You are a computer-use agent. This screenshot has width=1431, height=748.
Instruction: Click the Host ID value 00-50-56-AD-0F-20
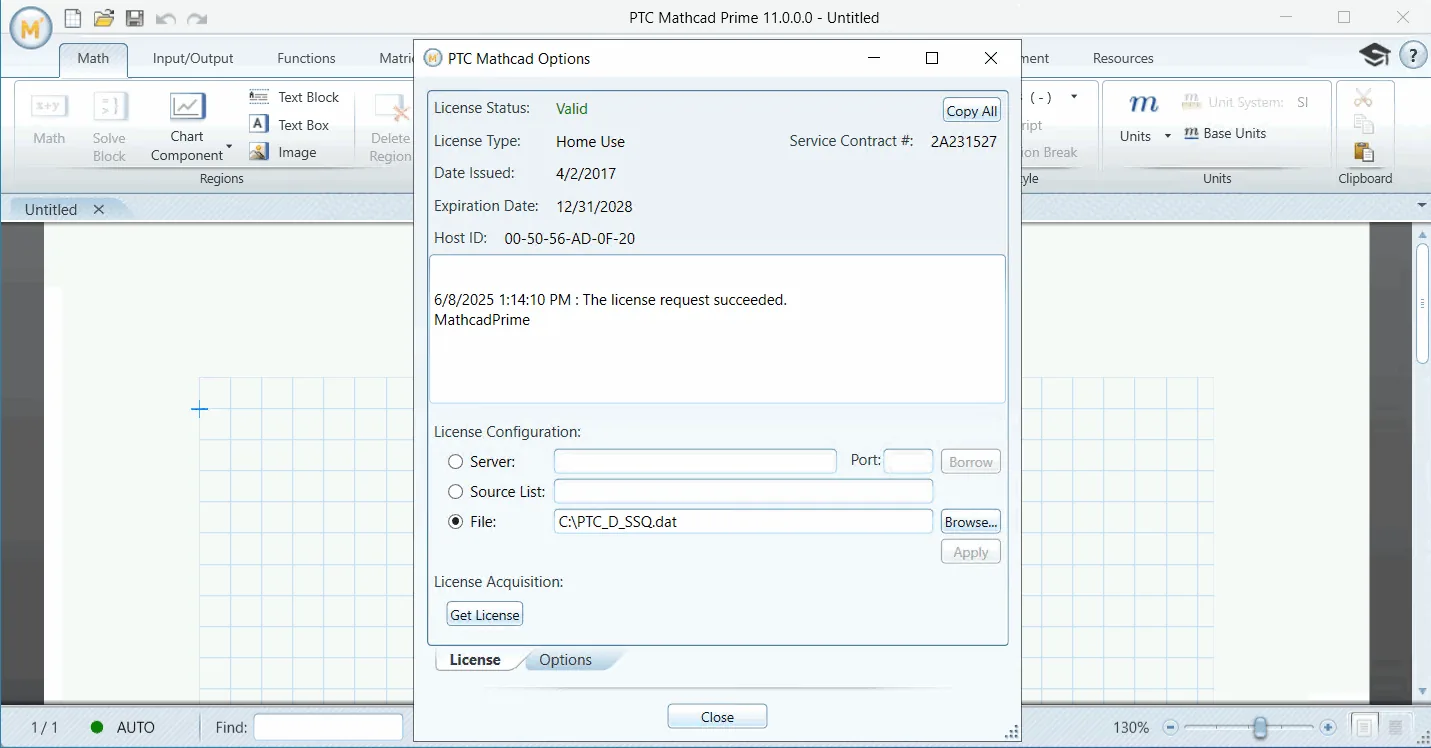[x=570, y=238]
